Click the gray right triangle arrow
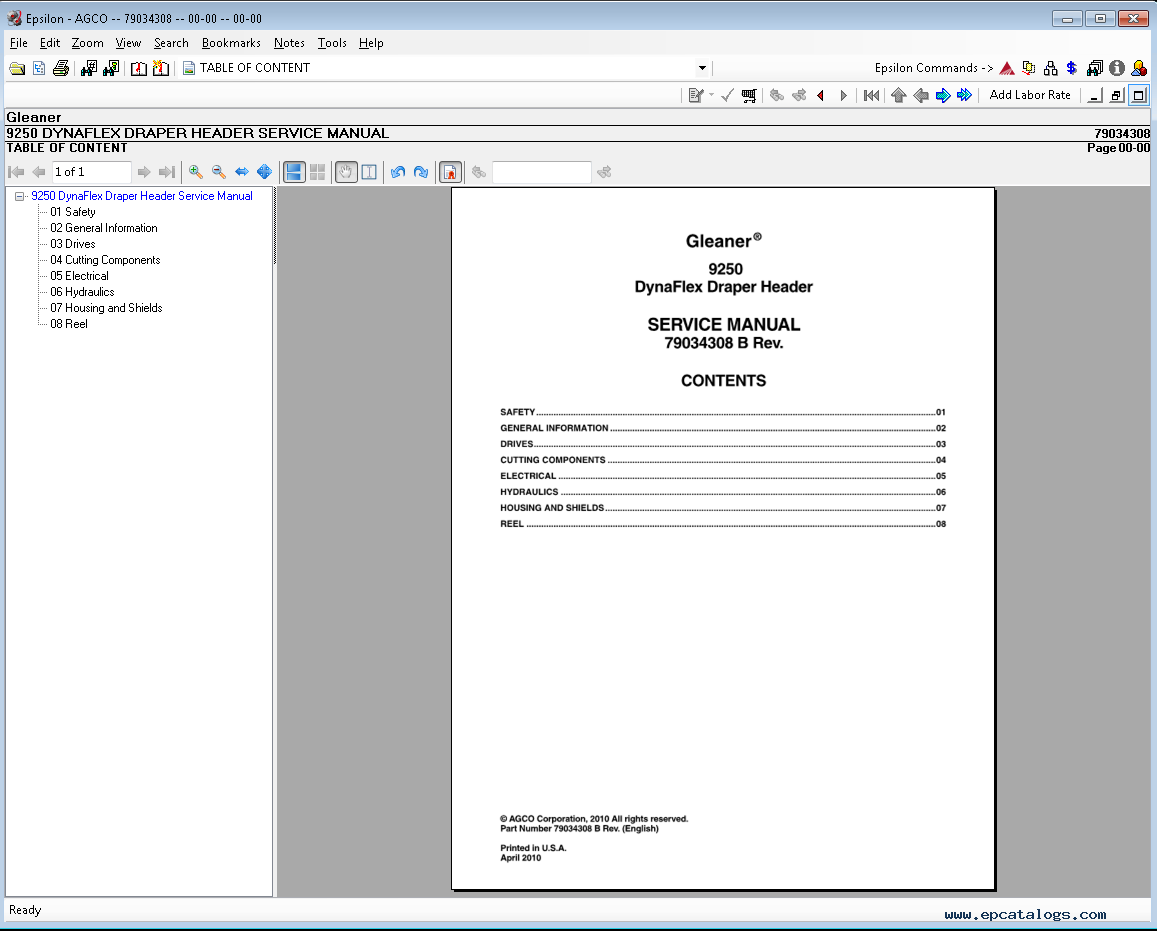1157x931 pixels. coord(843,95)
